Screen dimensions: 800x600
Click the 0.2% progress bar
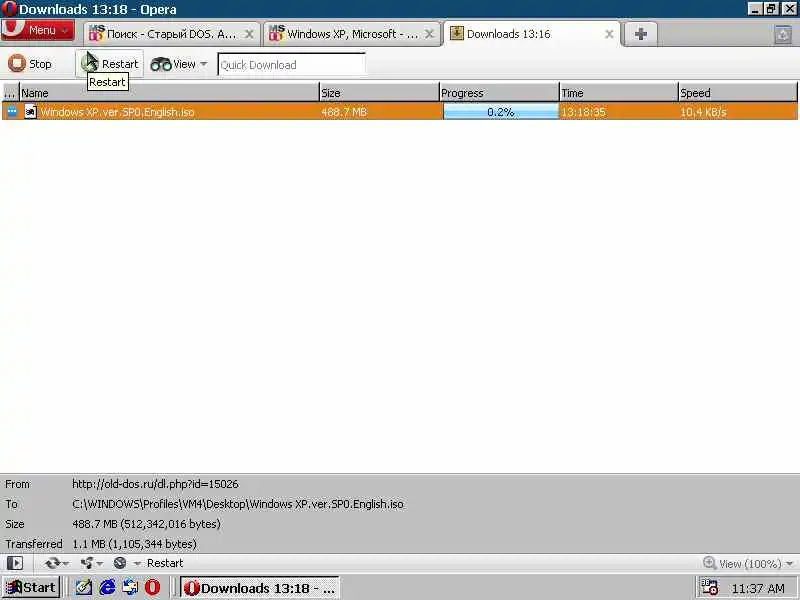[x=501, y=112]
